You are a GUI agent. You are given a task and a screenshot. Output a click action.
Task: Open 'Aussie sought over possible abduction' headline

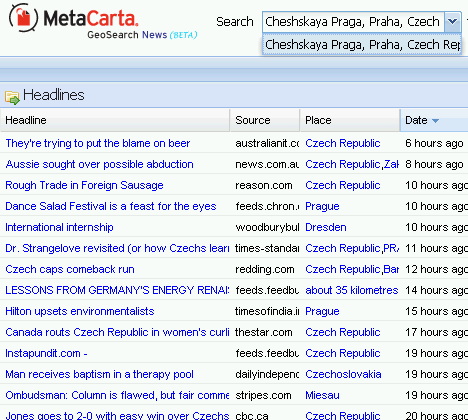(99, 164)
